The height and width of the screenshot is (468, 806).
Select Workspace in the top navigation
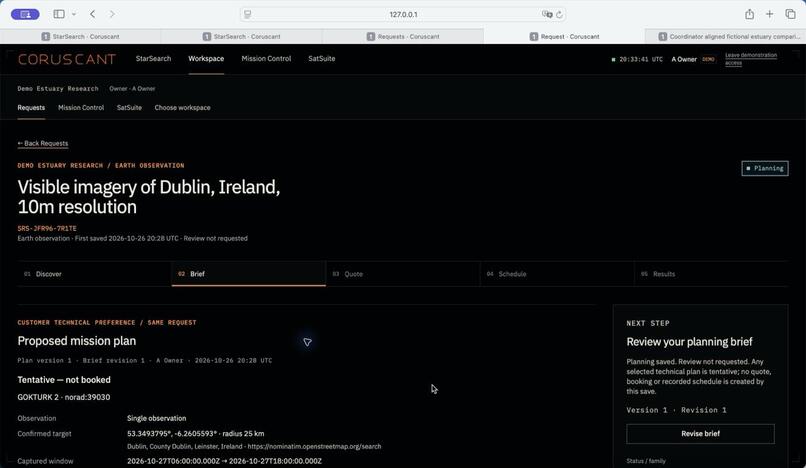[x=206, y=59]
